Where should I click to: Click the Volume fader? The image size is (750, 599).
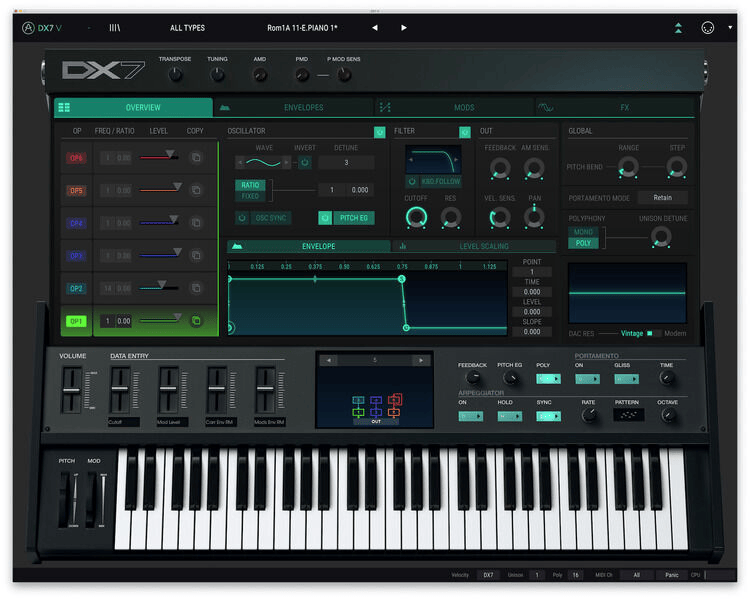pos(72,390)
